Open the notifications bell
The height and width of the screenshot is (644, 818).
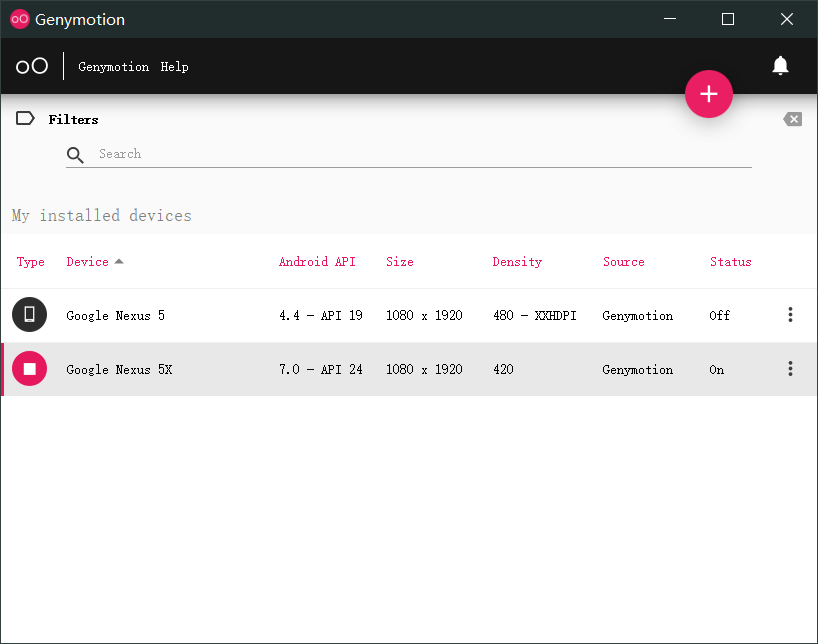click(780, 66)
